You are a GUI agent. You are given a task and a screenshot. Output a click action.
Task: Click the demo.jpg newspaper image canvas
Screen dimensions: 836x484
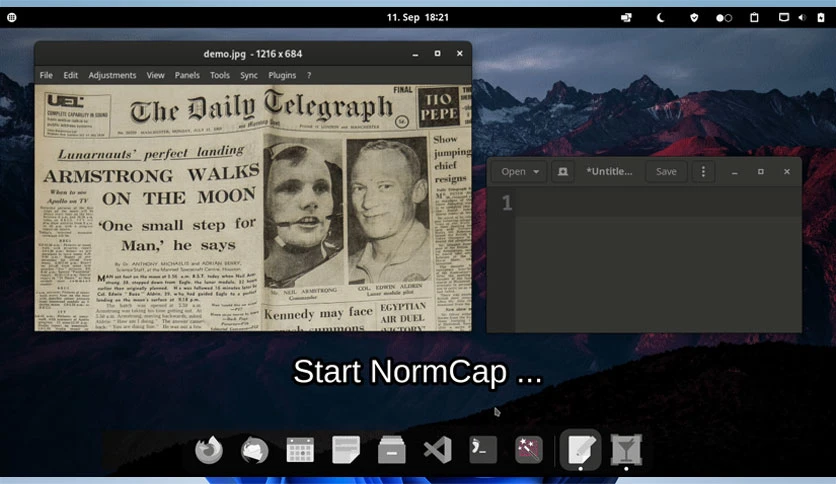pos(253,208)
